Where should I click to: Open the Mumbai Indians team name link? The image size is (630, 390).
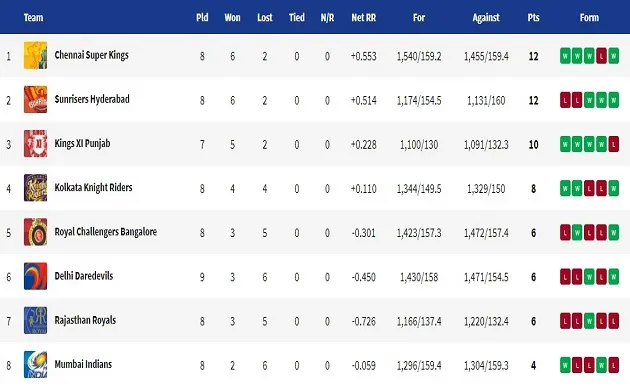pos(83,364)
